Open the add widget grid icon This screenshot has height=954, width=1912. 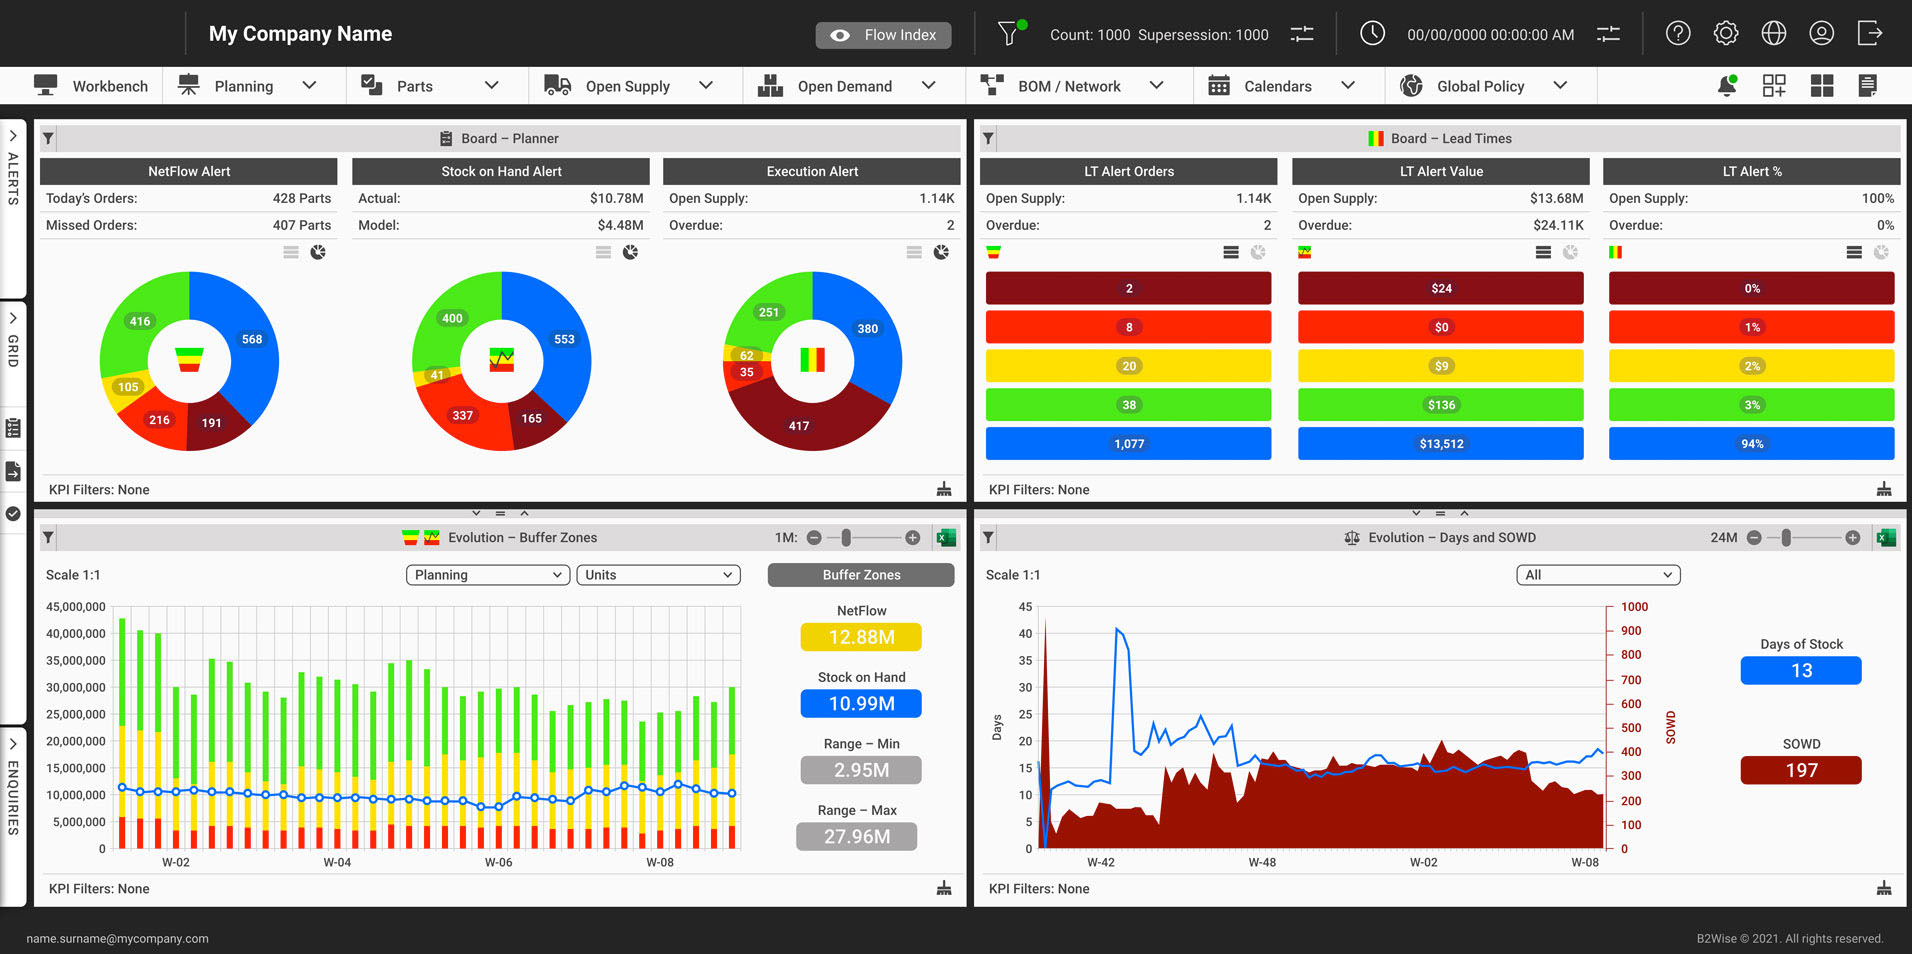click(1774, 86)
